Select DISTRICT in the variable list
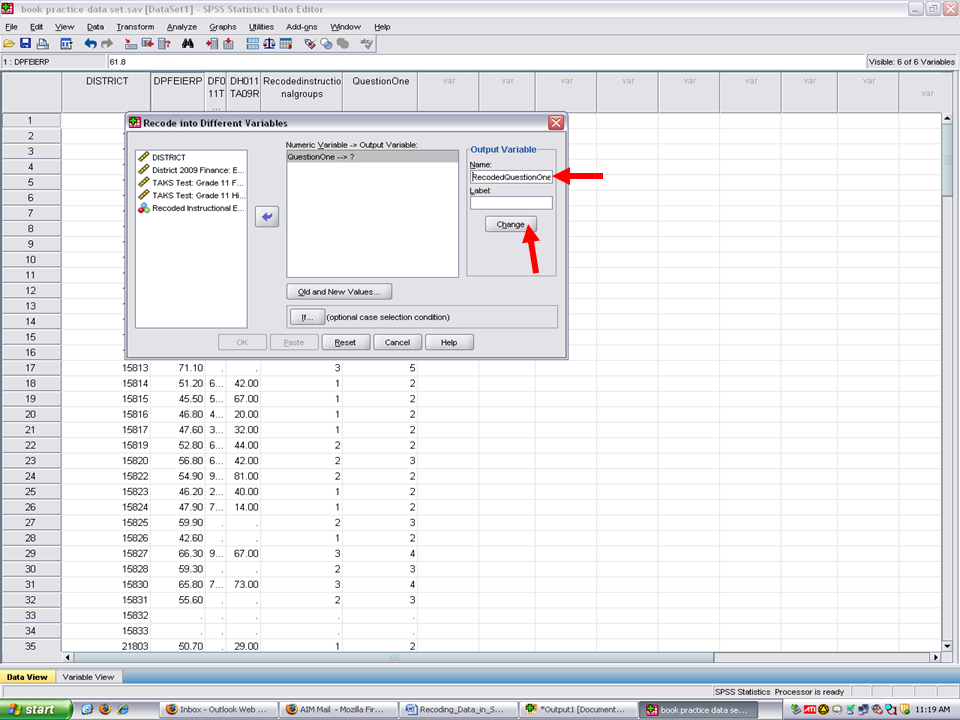 point(168,157)
